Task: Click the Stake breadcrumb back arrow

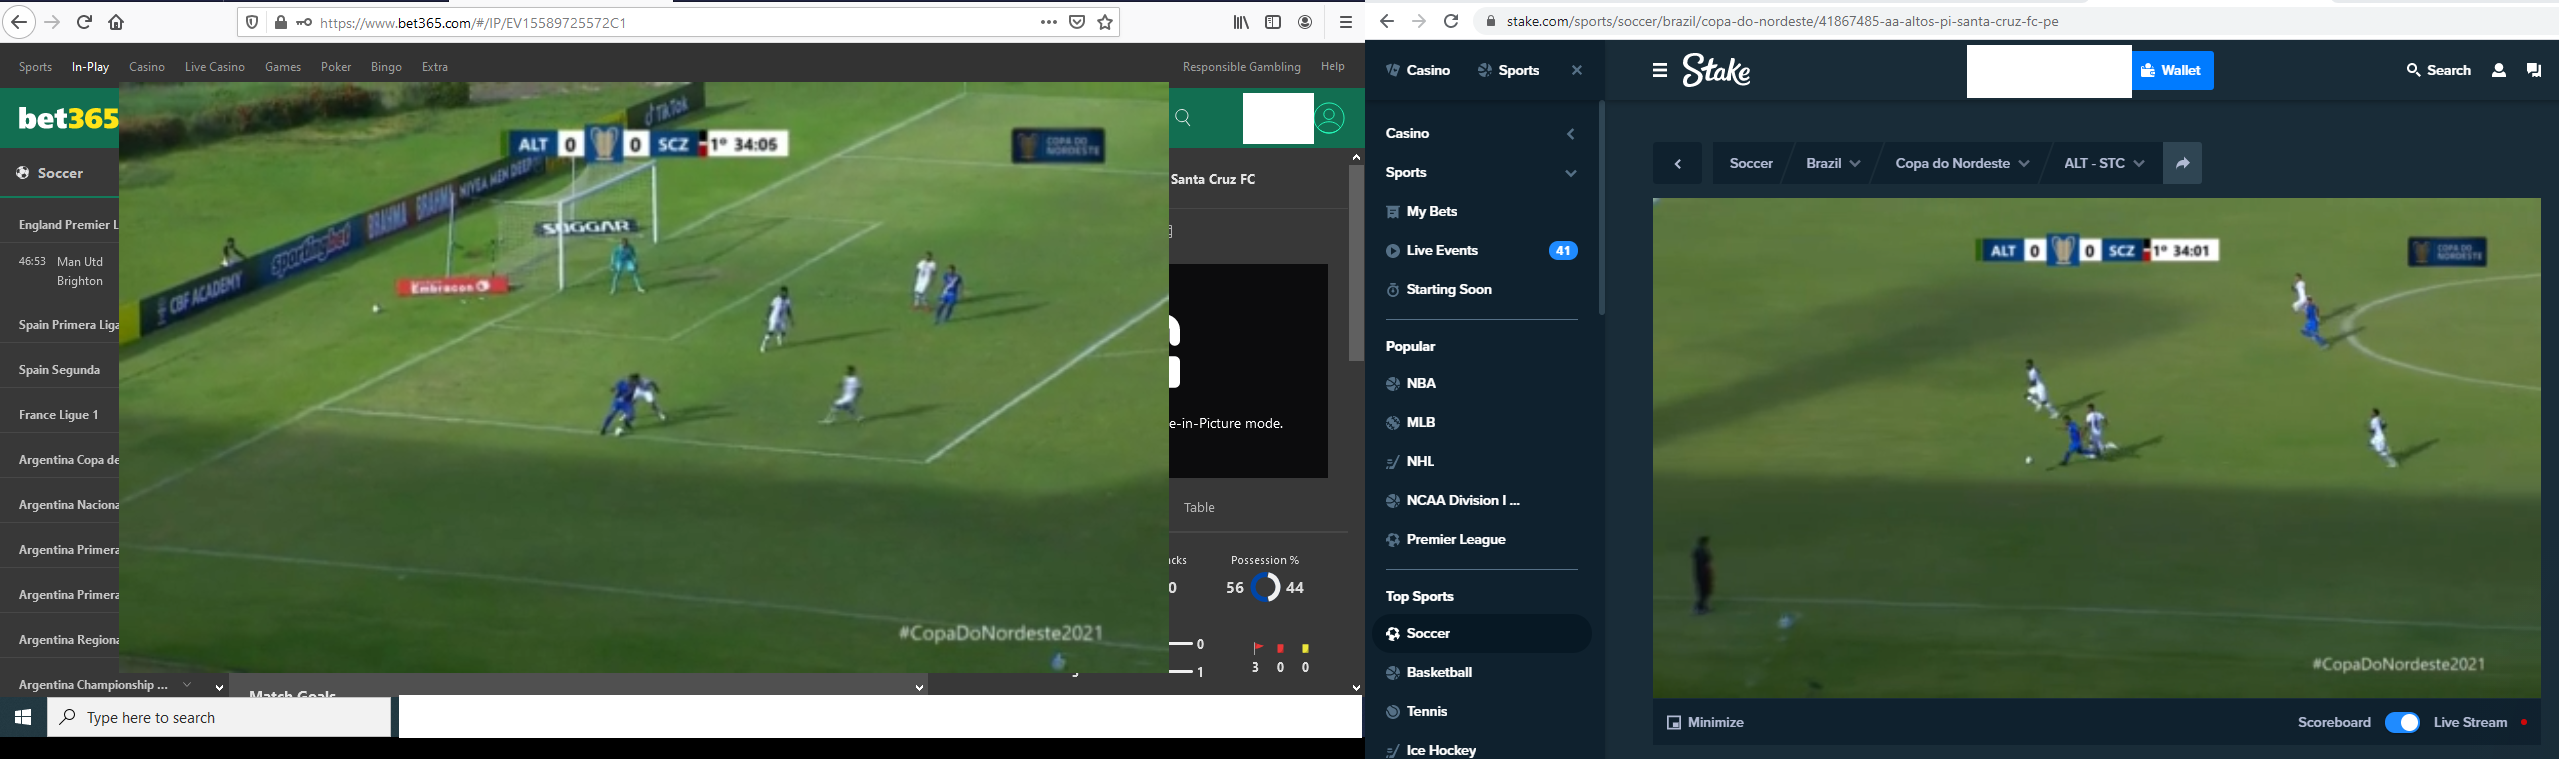Action: coord(1677,163)
